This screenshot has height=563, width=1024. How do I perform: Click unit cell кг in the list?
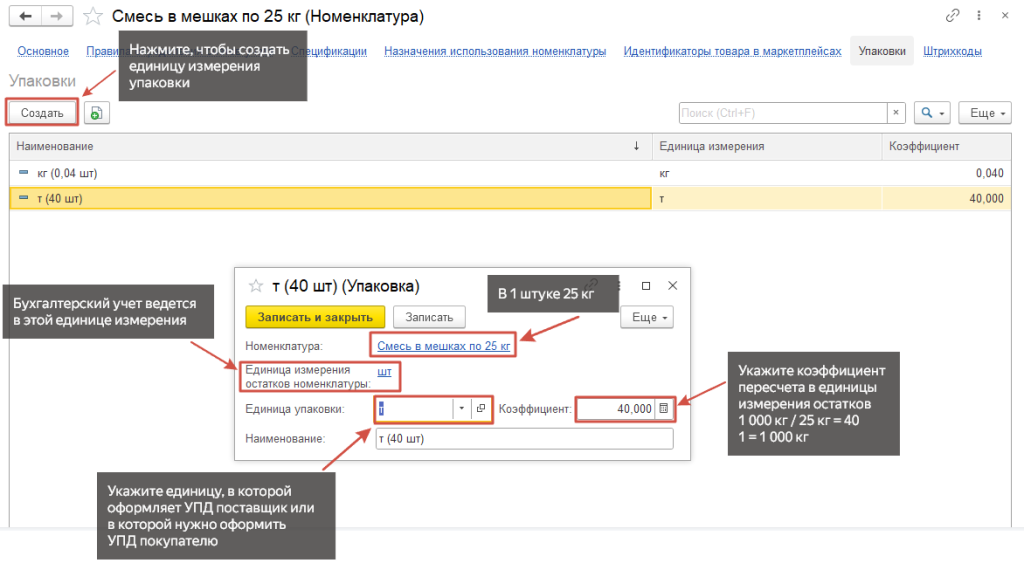point(767,173)
